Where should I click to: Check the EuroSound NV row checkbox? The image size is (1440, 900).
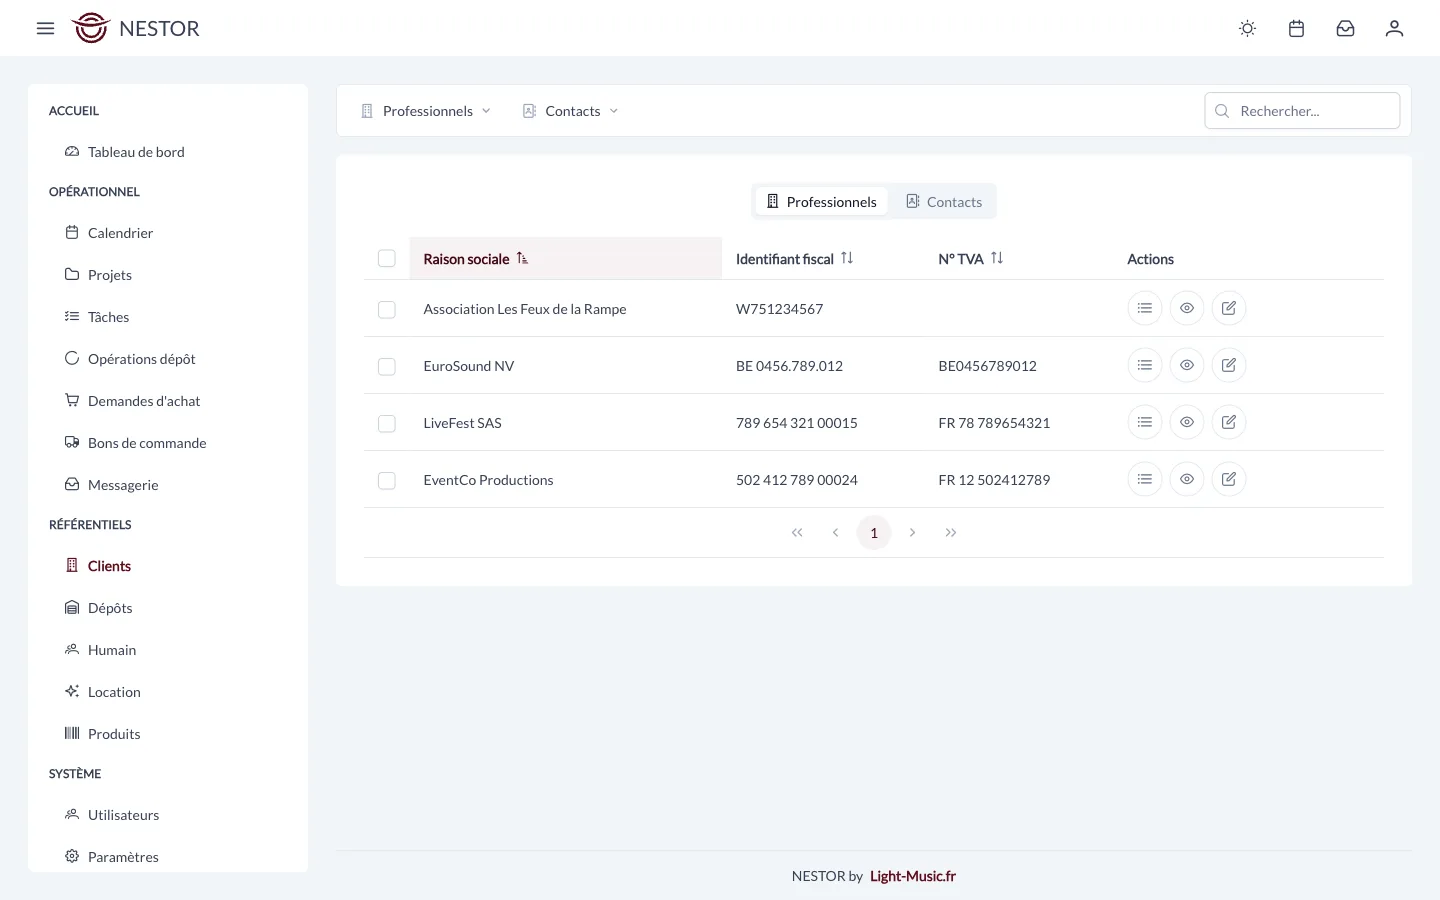pyautogui.click(x=387, y=367)
